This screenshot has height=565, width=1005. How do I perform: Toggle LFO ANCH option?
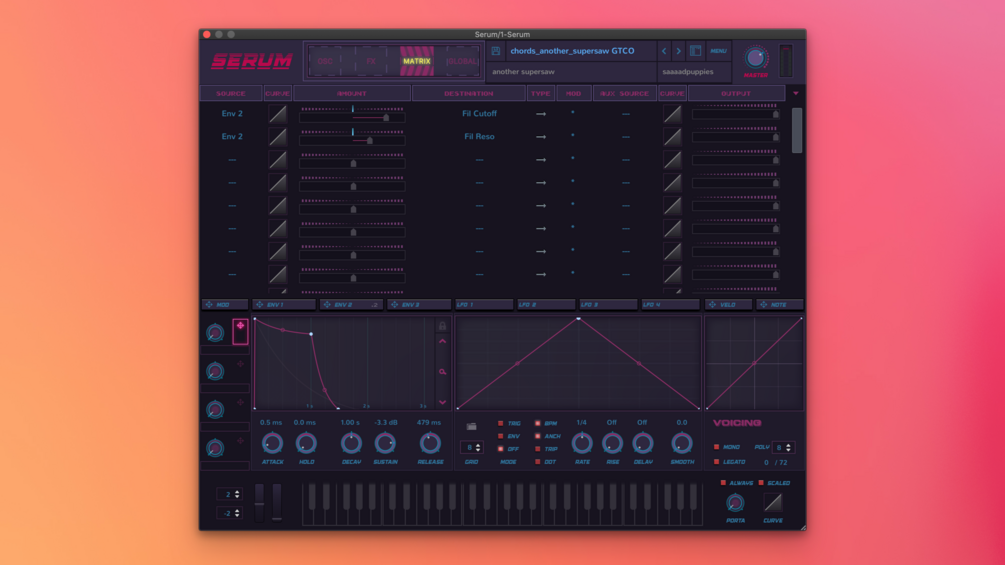pyautogui.click(x=538, y=436)
